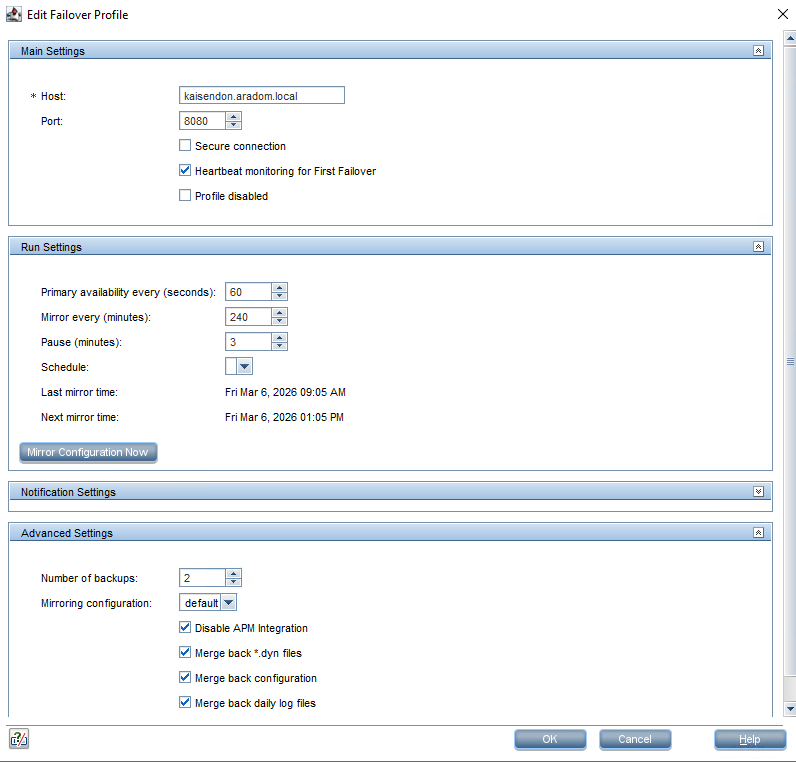The width and height of the screenshot is (796, 762).
Task: Click the Port value field
Action: 202,121
